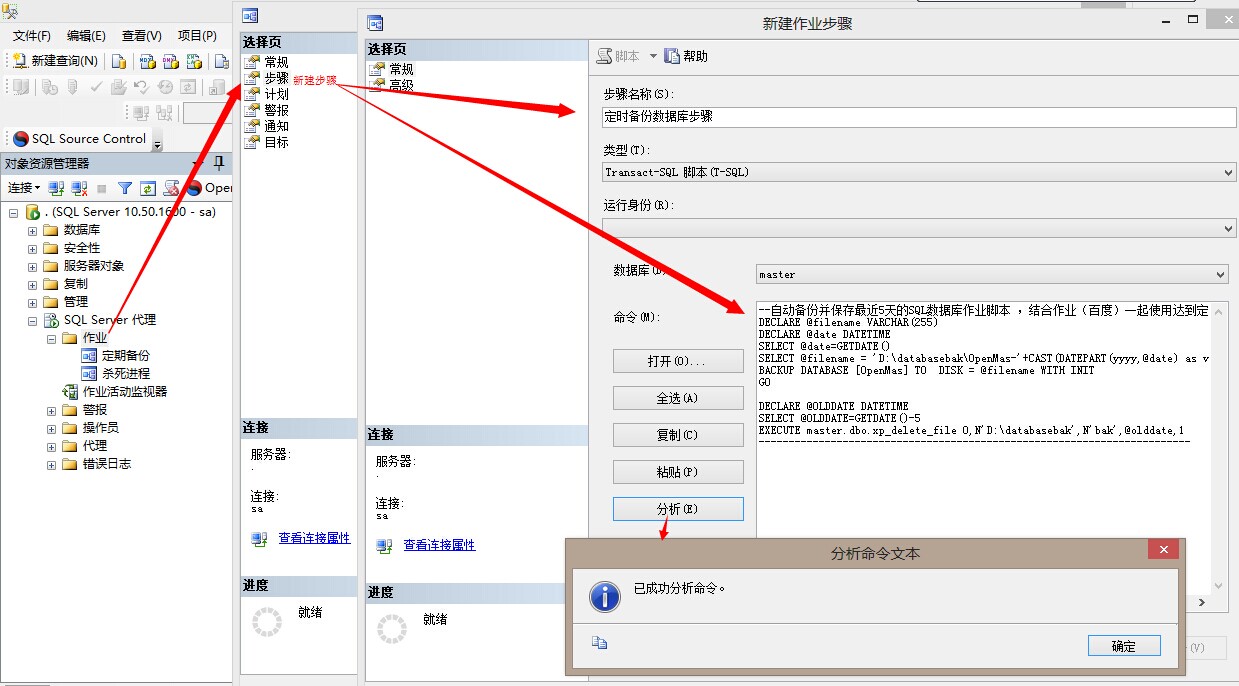Pin the Object Explorer panel
The image size is (1239, 686).
coord(219,163)
